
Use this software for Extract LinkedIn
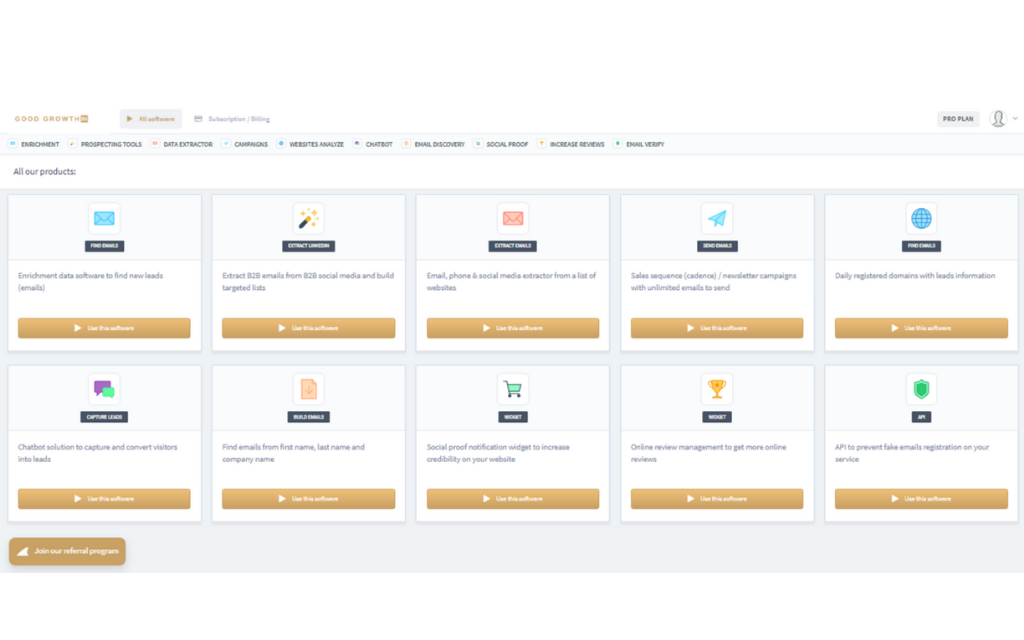pos(308,328)
